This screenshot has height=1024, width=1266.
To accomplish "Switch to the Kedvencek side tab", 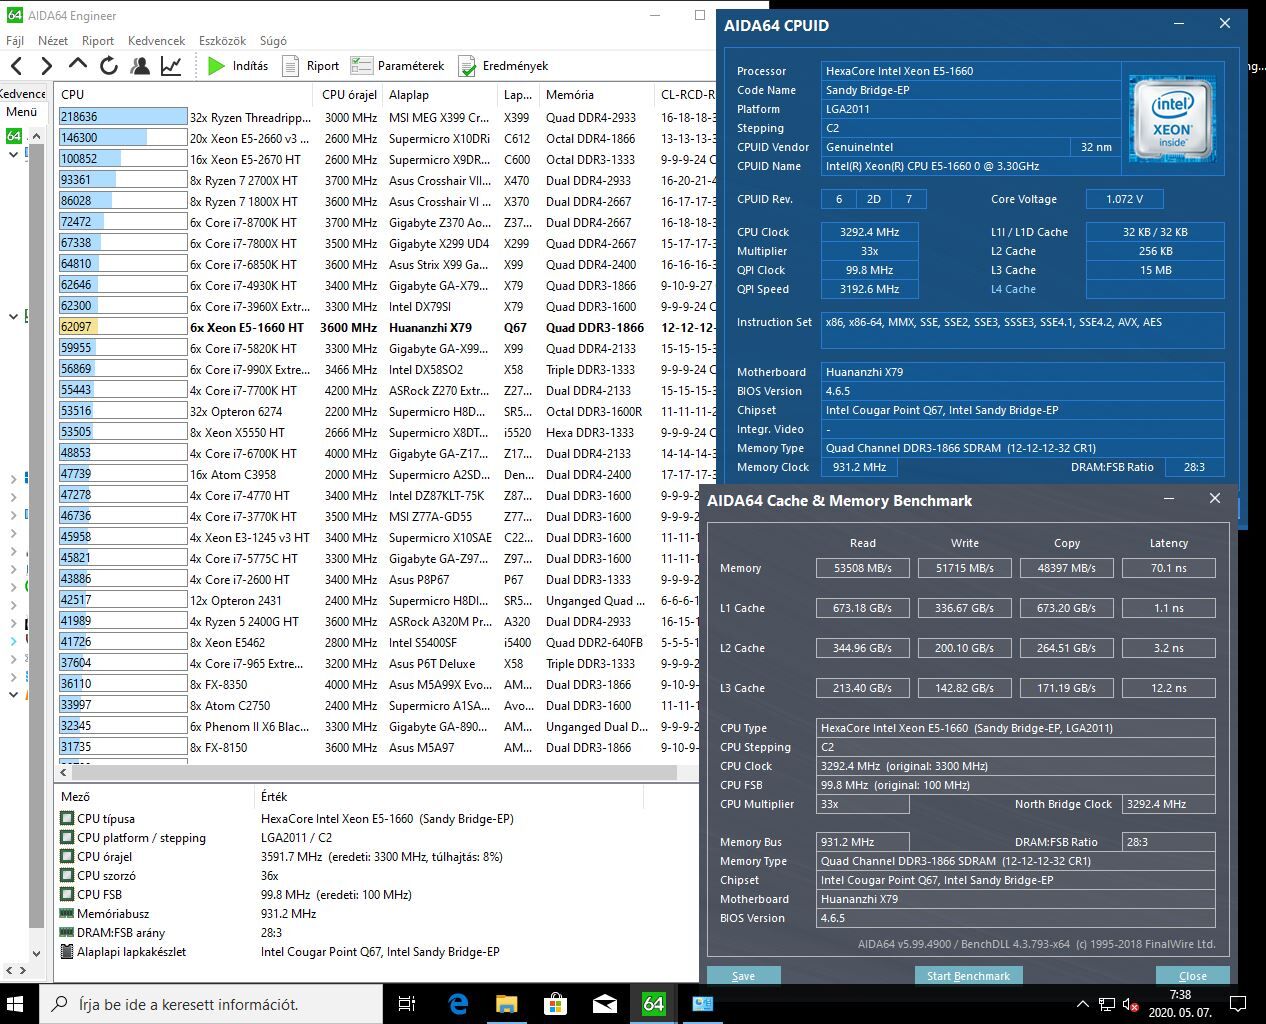I will point(23,93).
